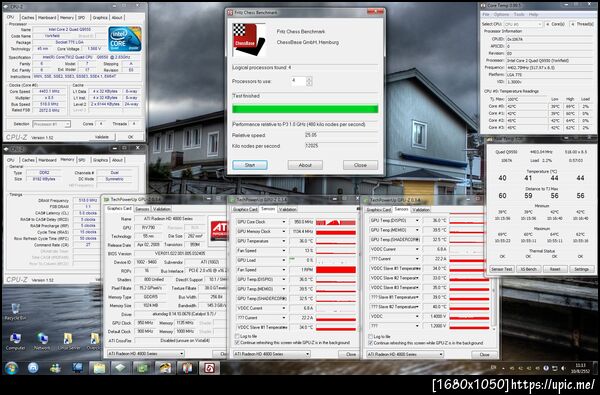Screen dimensions: 600x395
Task: Click the green CPU-Z chip taskbar icon
Action: pos(143,368)
